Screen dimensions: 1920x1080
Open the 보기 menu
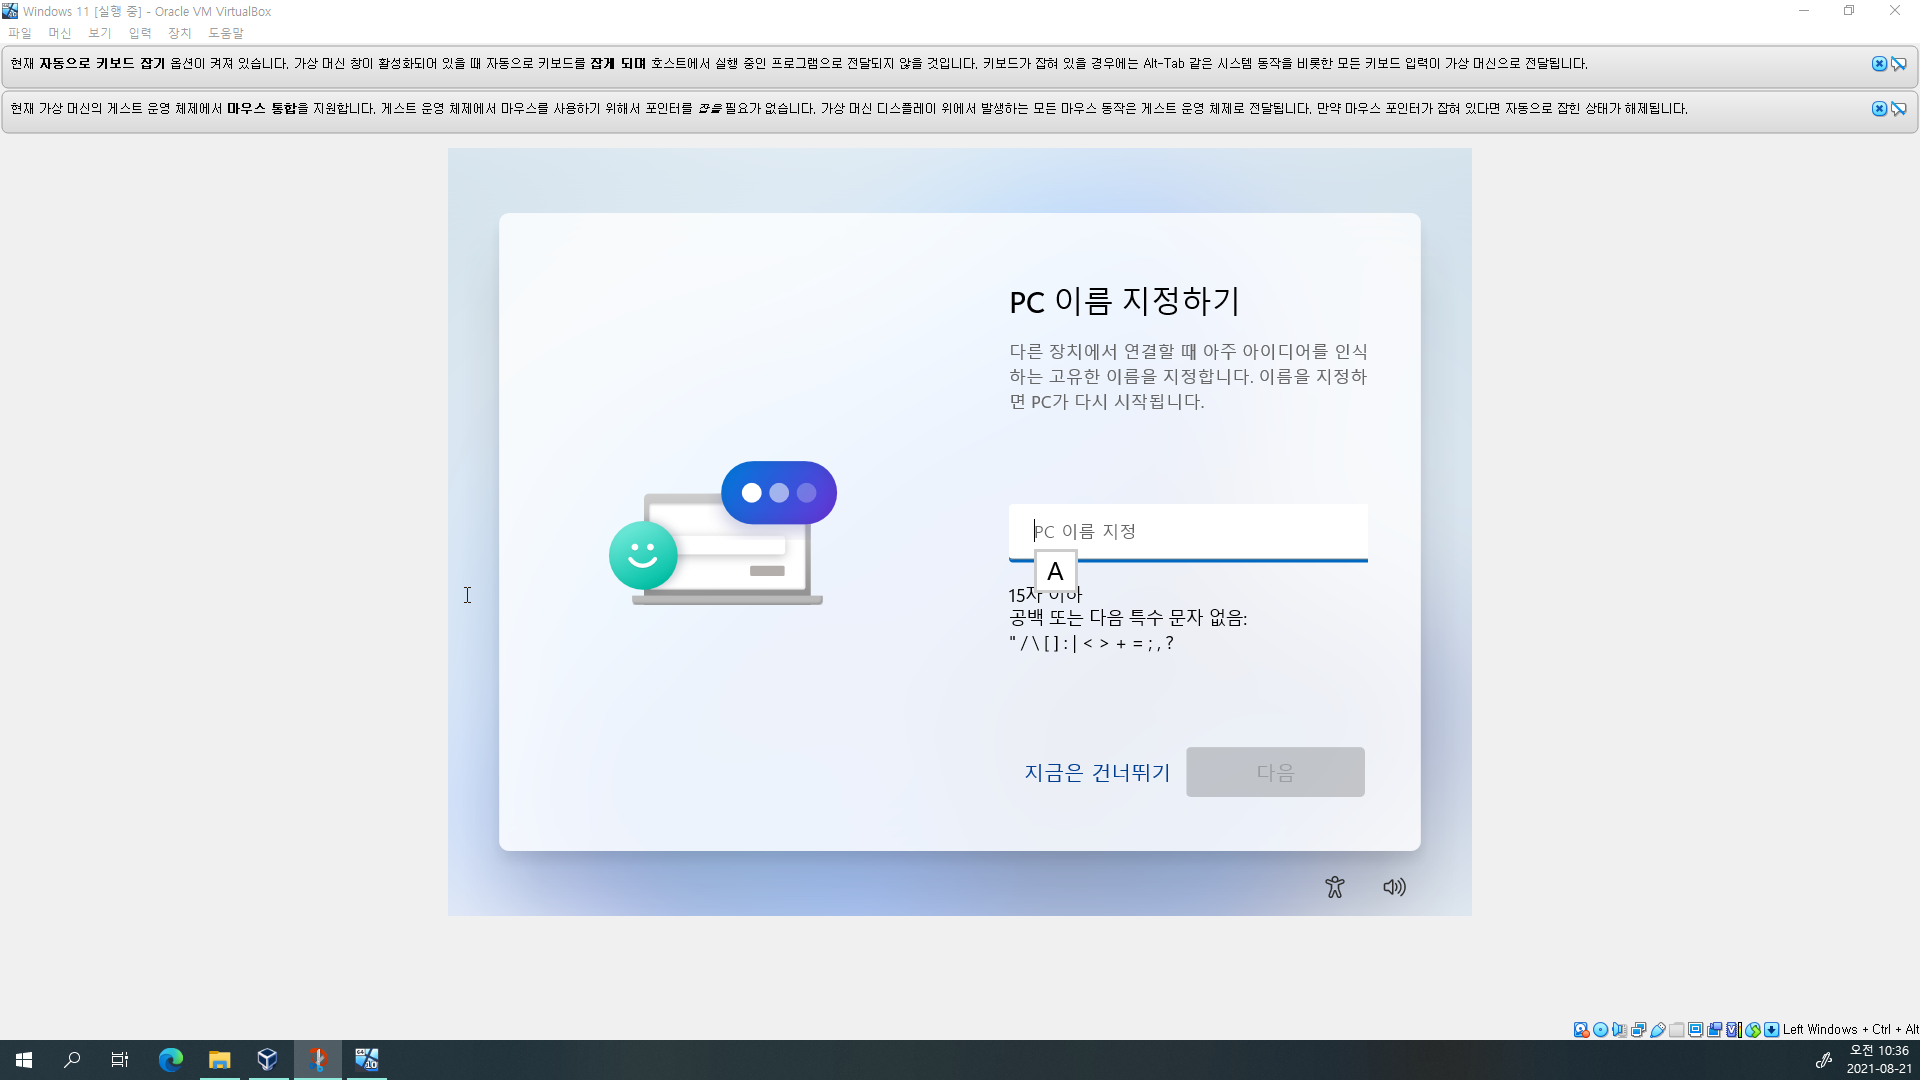click(x=99, y=33)
